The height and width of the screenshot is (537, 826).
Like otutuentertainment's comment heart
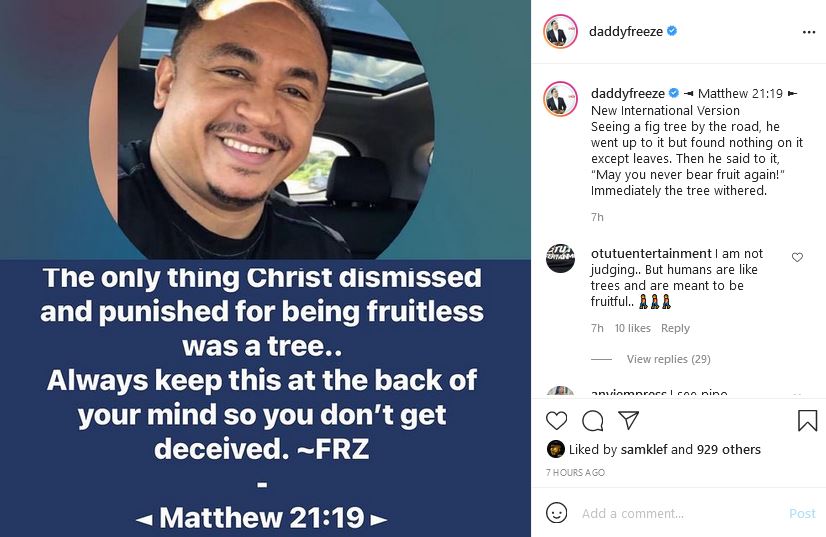pos(797,257)
